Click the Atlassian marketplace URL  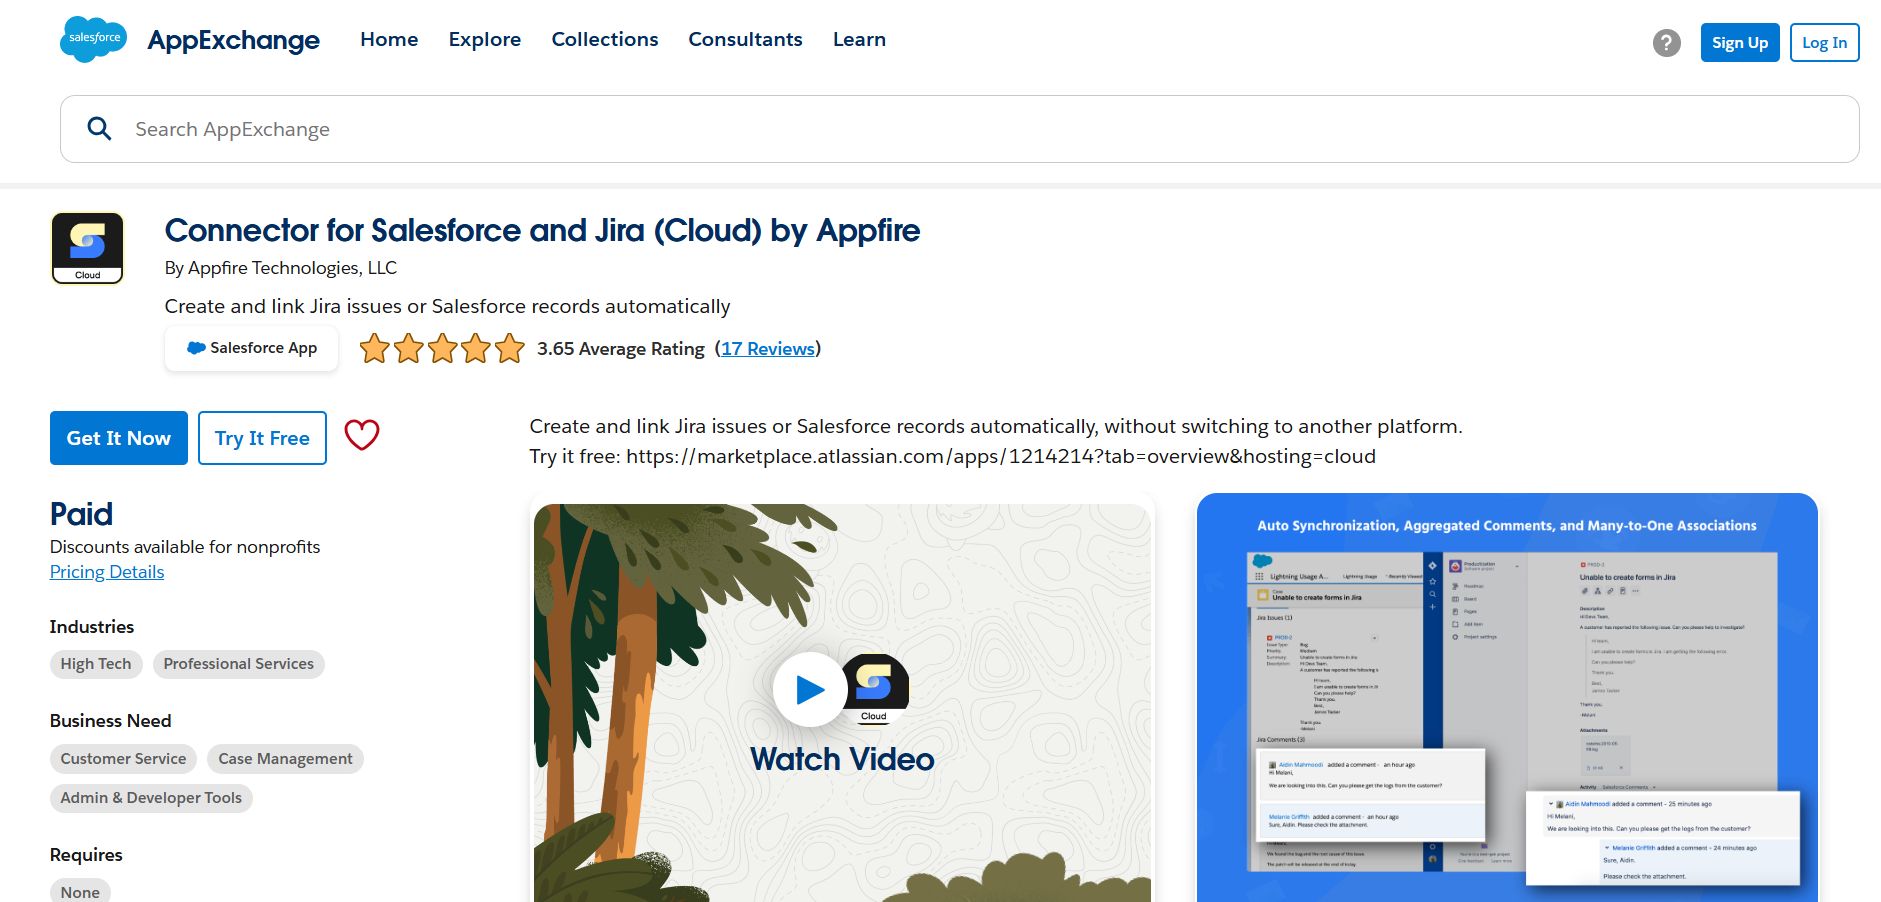1000,456
